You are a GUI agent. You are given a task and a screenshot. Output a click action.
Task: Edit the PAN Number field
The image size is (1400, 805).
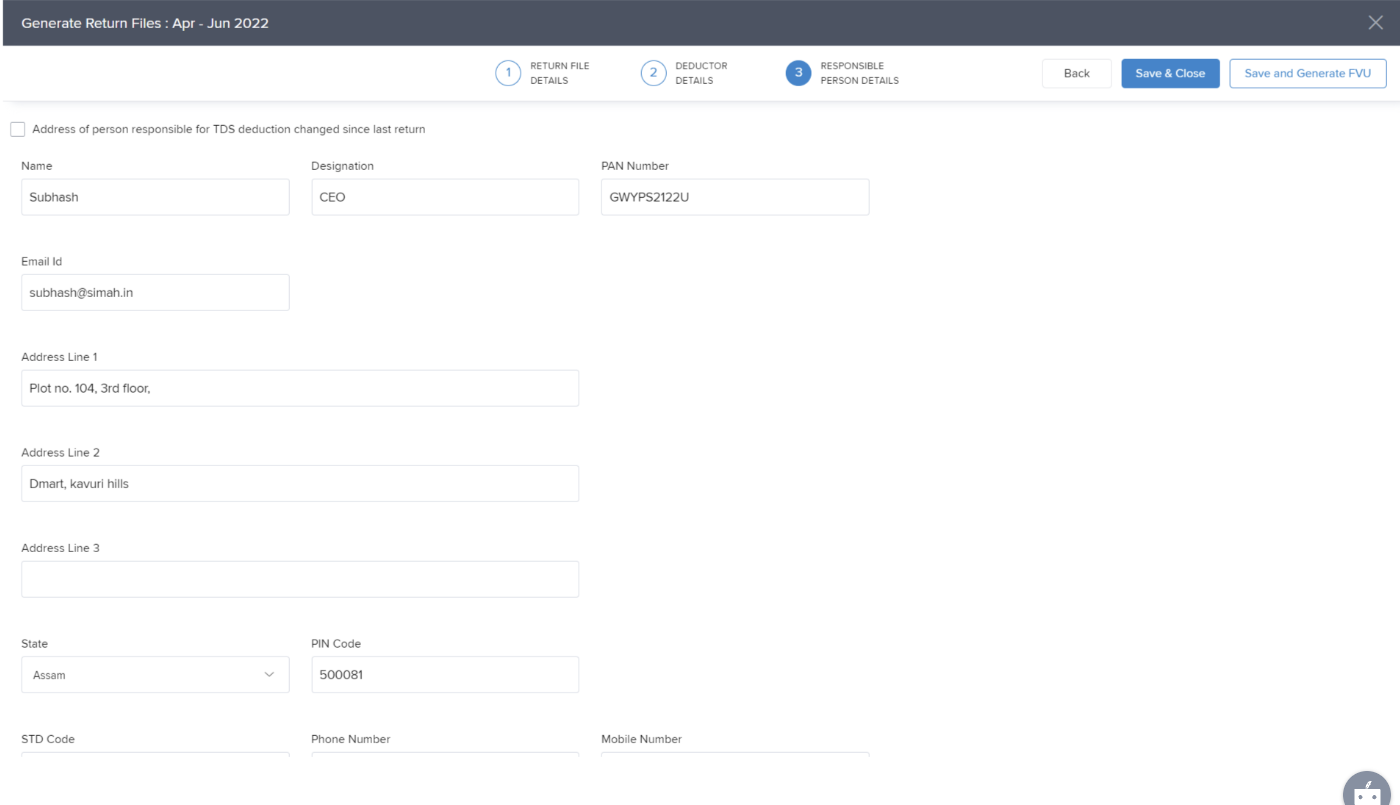(735, 197)
